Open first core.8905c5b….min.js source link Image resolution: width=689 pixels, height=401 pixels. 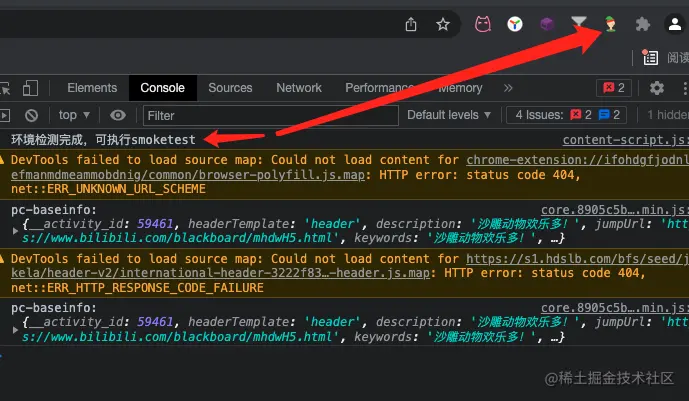(x=614, y=210)
